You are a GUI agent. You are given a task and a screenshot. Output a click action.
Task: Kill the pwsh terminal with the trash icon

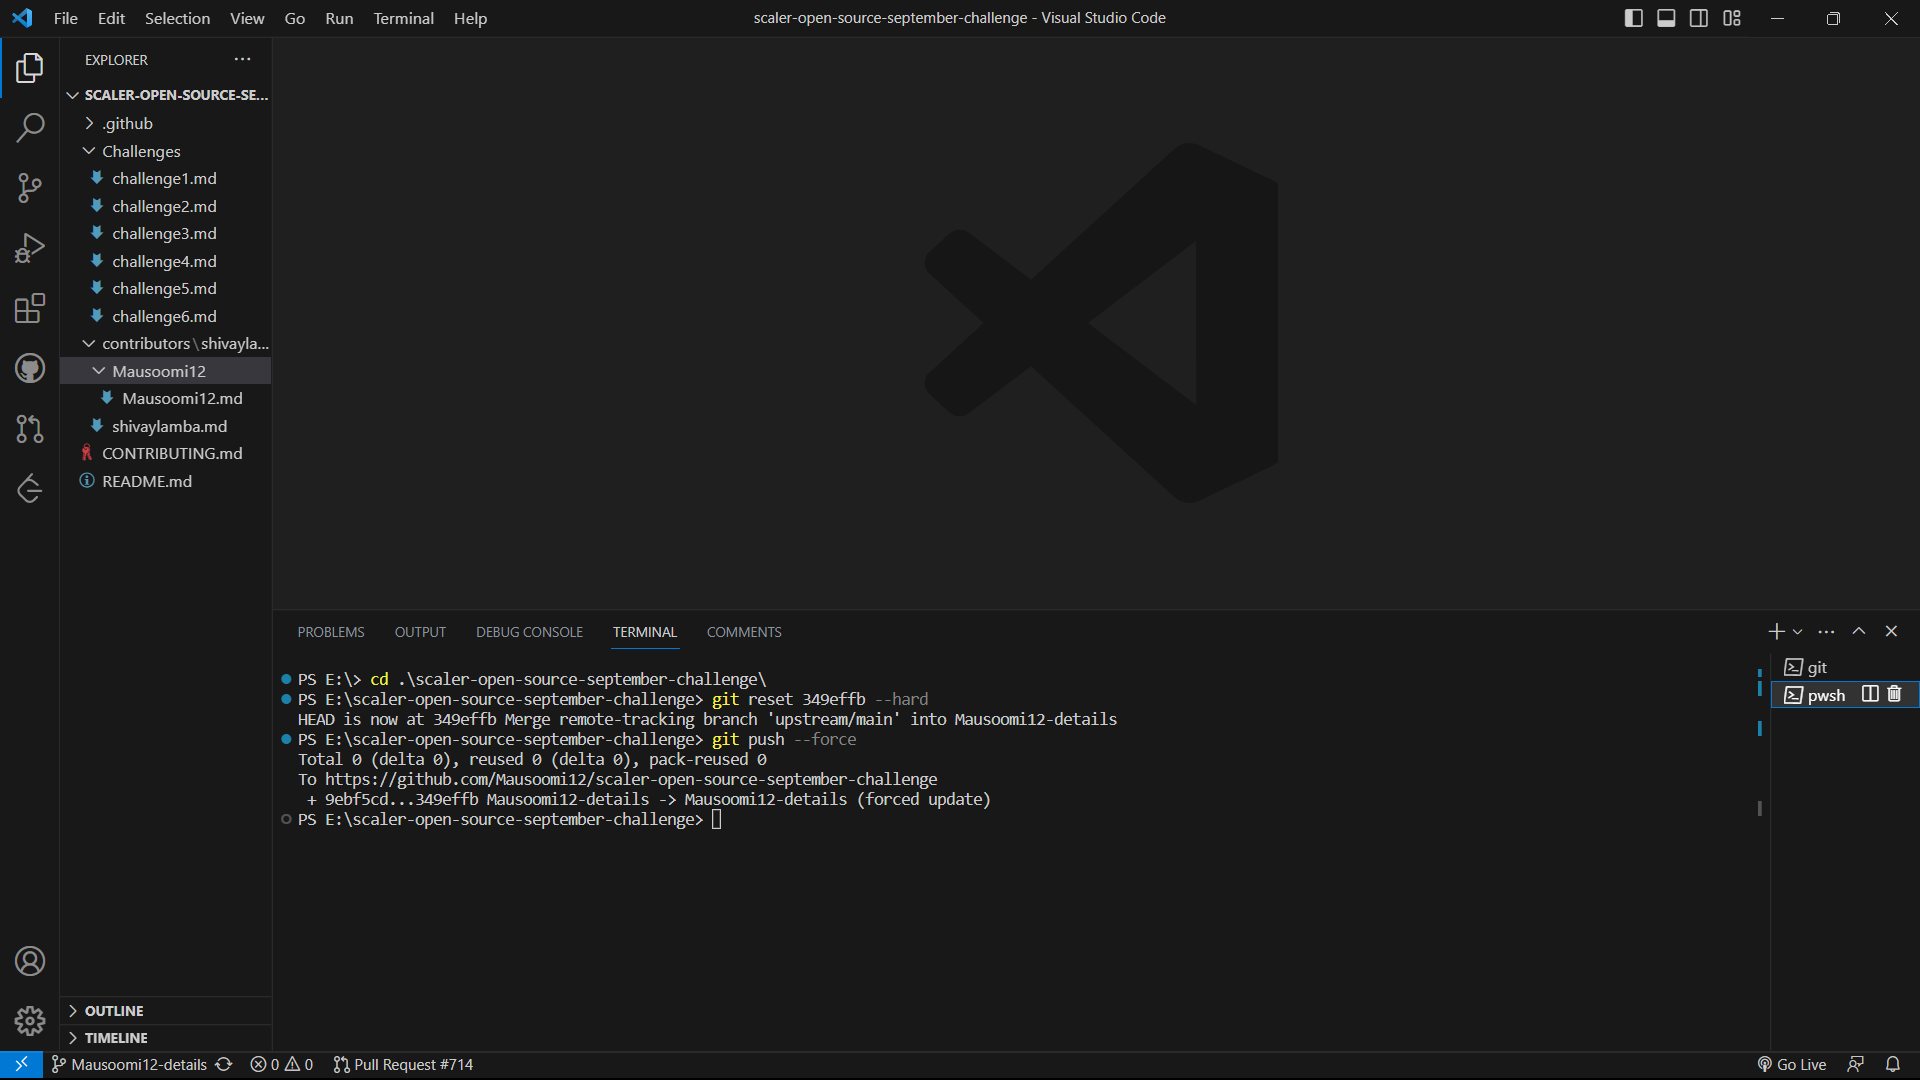click(x=1893, y=694)
